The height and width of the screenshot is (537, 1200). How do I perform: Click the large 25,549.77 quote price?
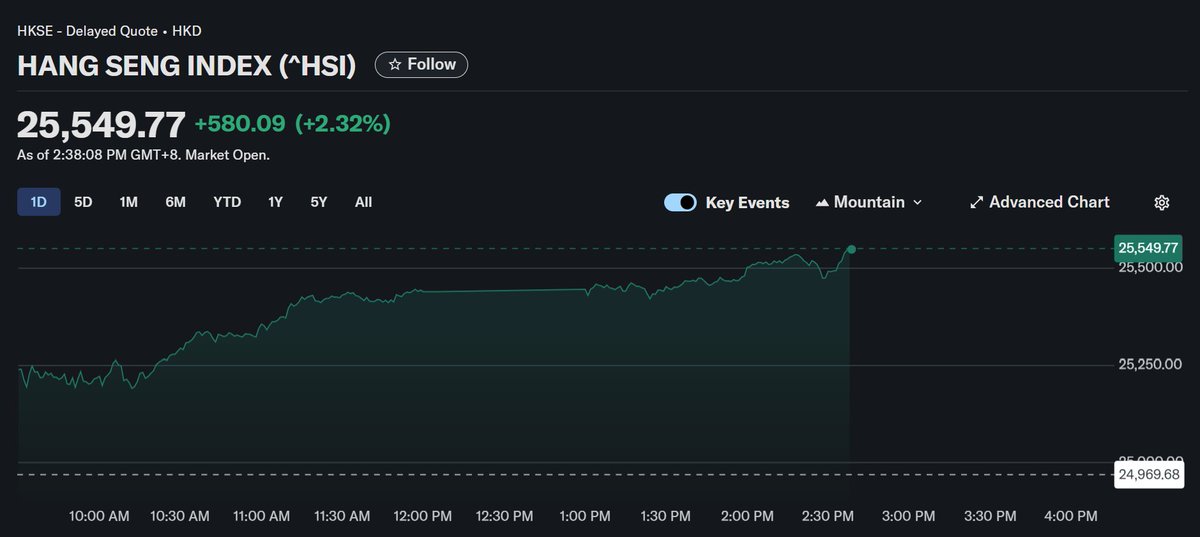tap(101, 125)
